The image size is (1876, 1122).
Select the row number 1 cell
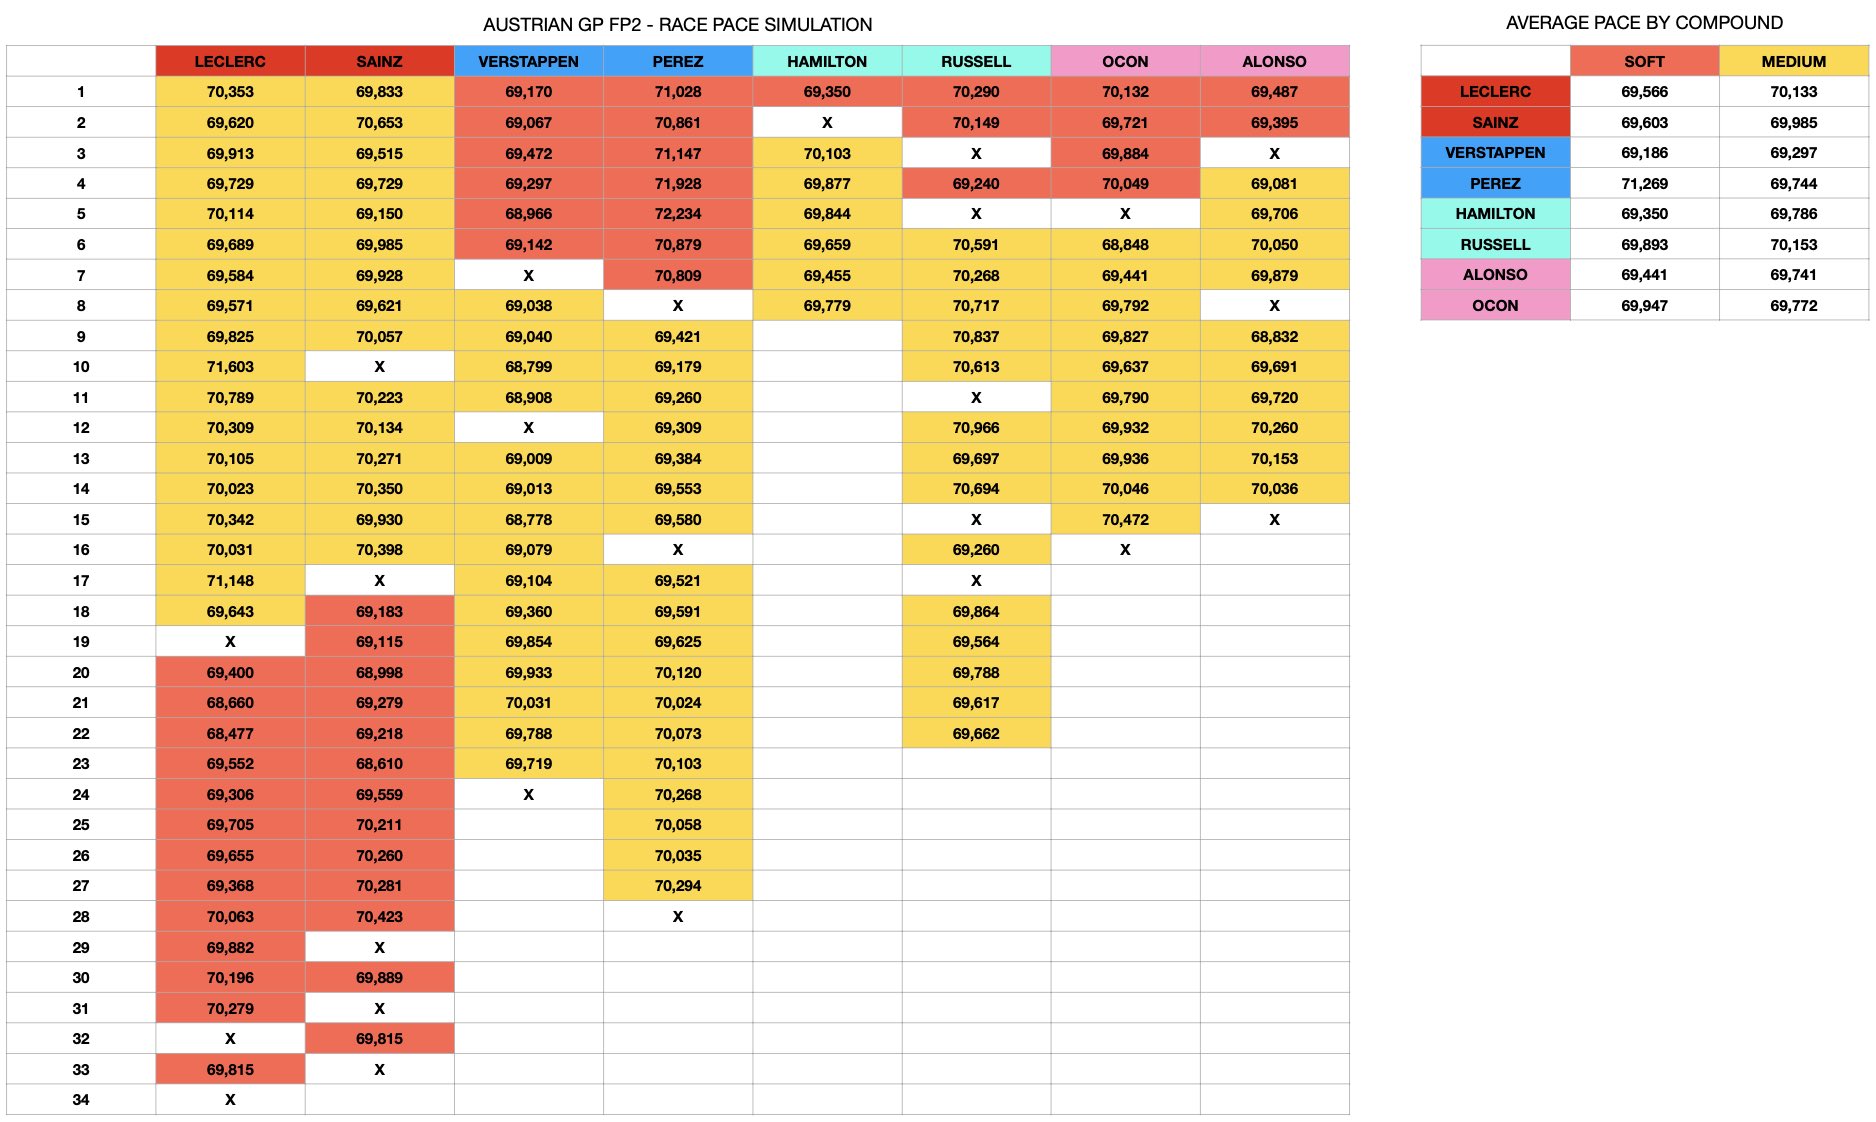81,92
